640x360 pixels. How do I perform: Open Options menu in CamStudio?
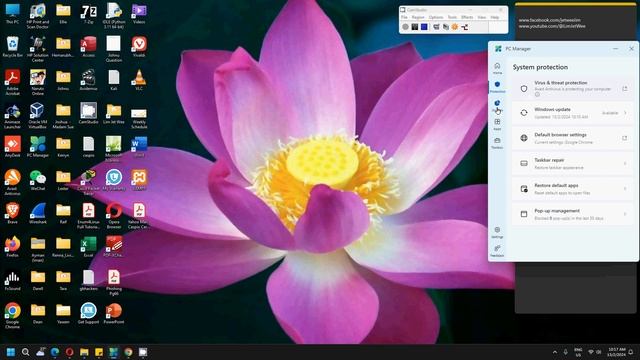click(x=436, y=18)
